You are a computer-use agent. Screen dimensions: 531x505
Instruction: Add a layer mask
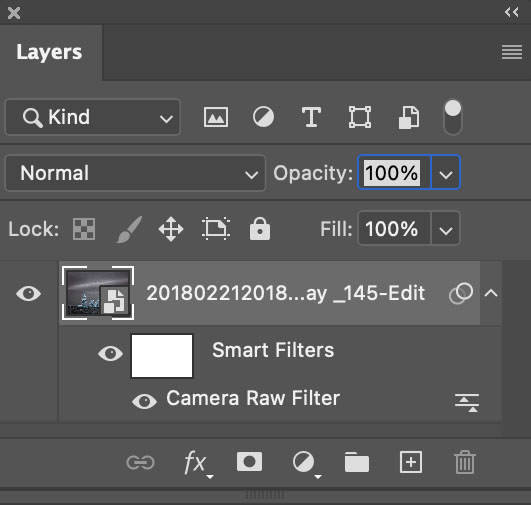click(x=249, y=462)
